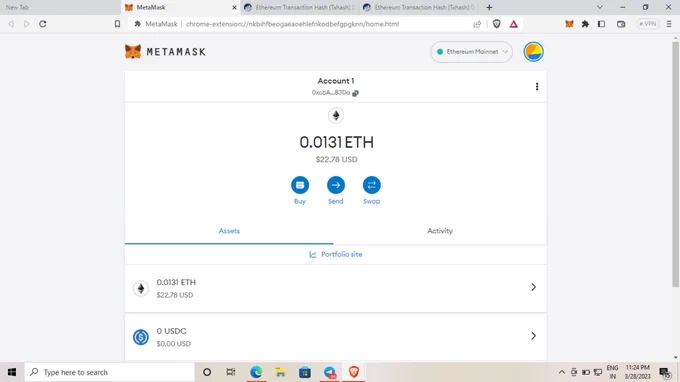The image size is (680, 382).
Task: Click the Send arrow button
Action: [x=336, y=185]
